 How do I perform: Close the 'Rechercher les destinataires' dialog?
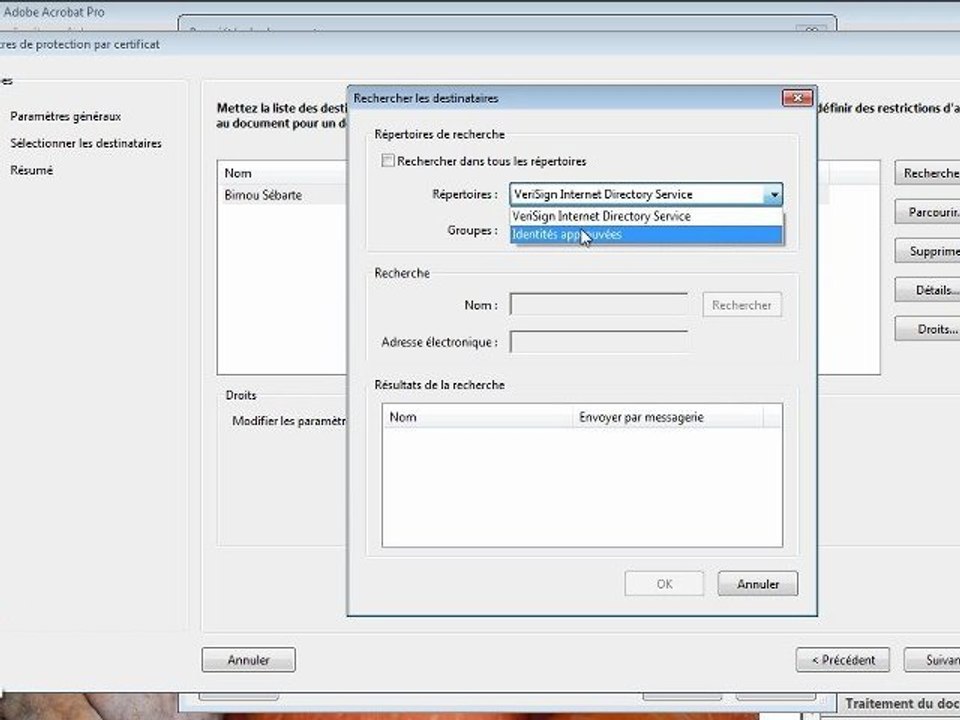pos(797,98)
